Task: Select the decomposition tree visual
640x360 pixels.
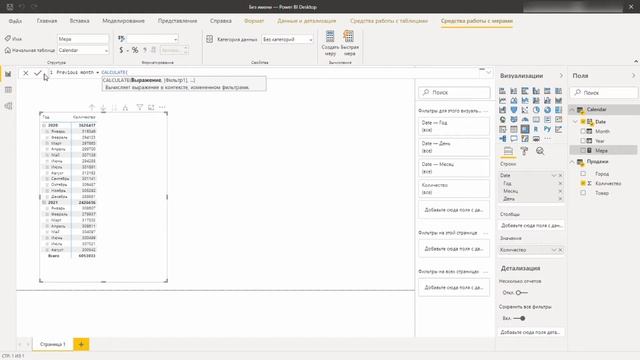Action: tap(502, 139)
